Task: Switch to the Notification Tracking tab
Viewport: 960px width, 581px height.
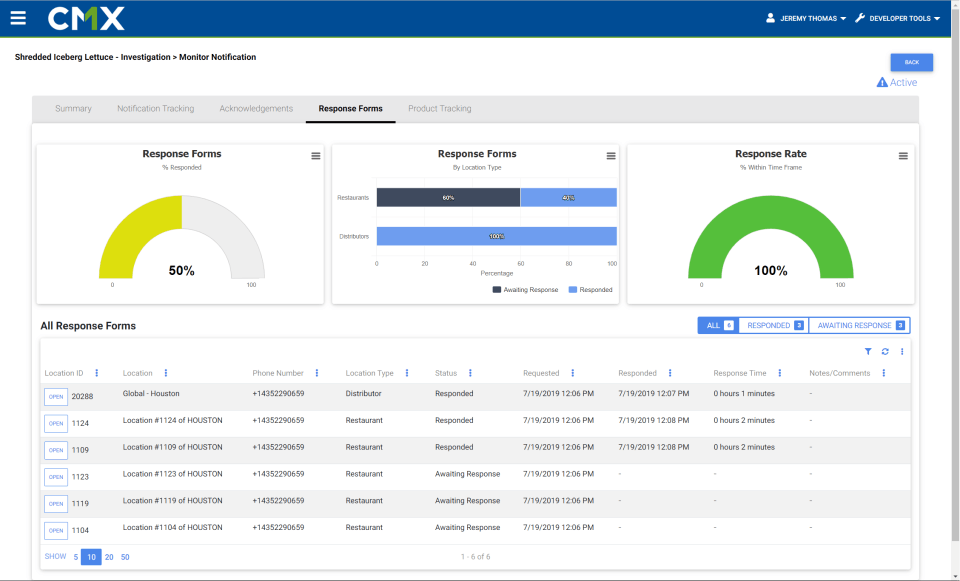Action: 155,108
